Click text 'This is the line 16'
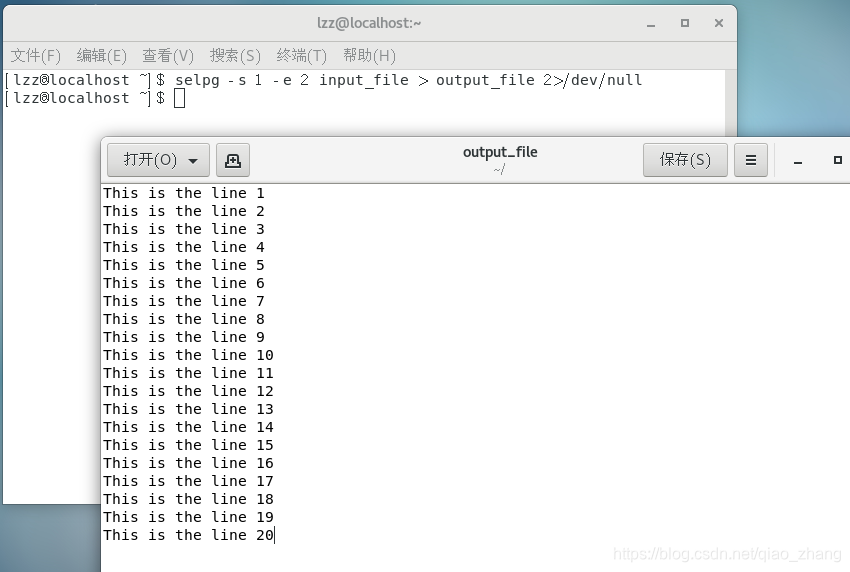The image size is (850, 572). tap(188, 463)
